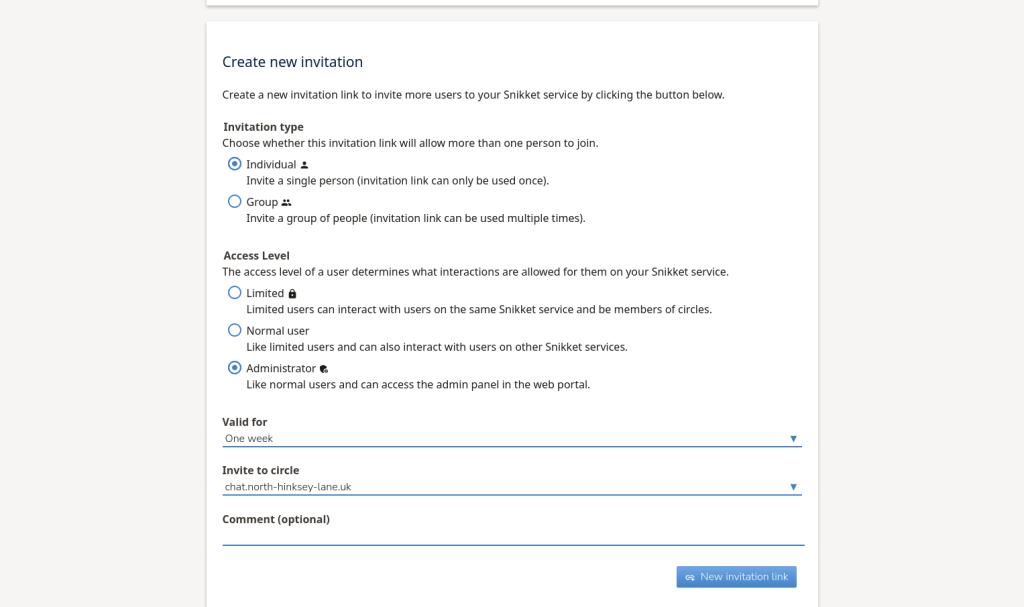Click the New invitation link button
This screenshot has width=1024, height=607.
(737, 577)
